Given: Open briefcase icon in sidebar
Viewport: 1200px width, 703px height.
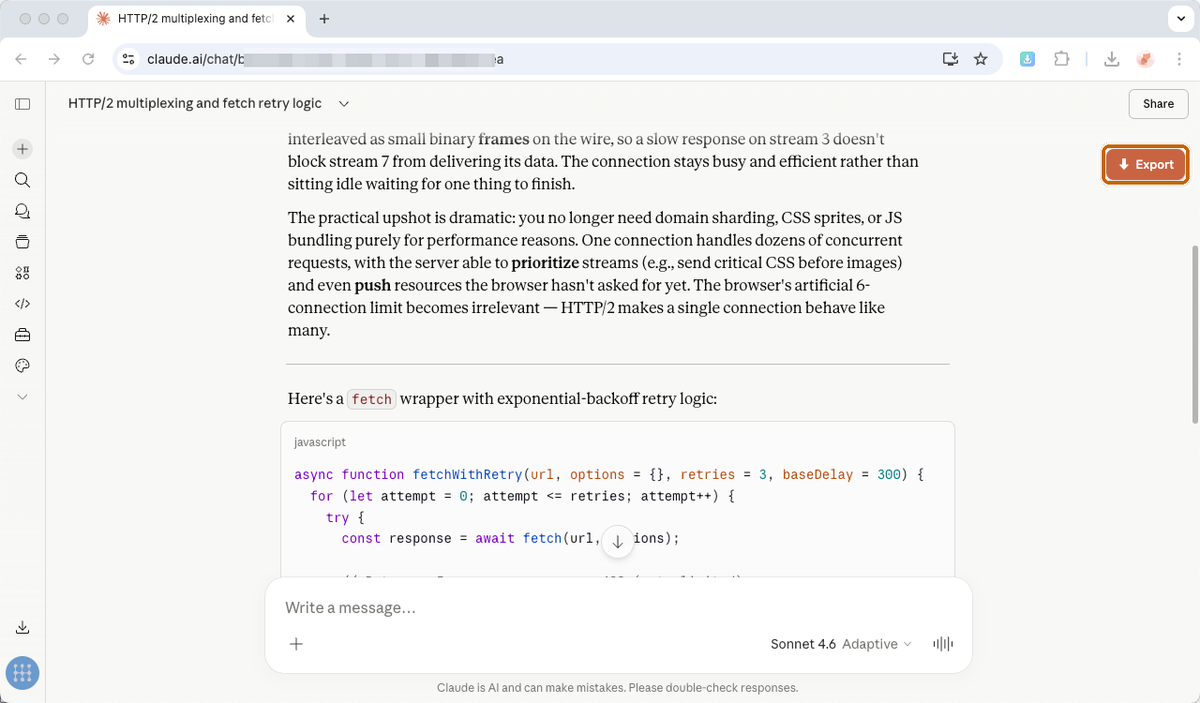Looking at the screenshot, I should [22, 334].
